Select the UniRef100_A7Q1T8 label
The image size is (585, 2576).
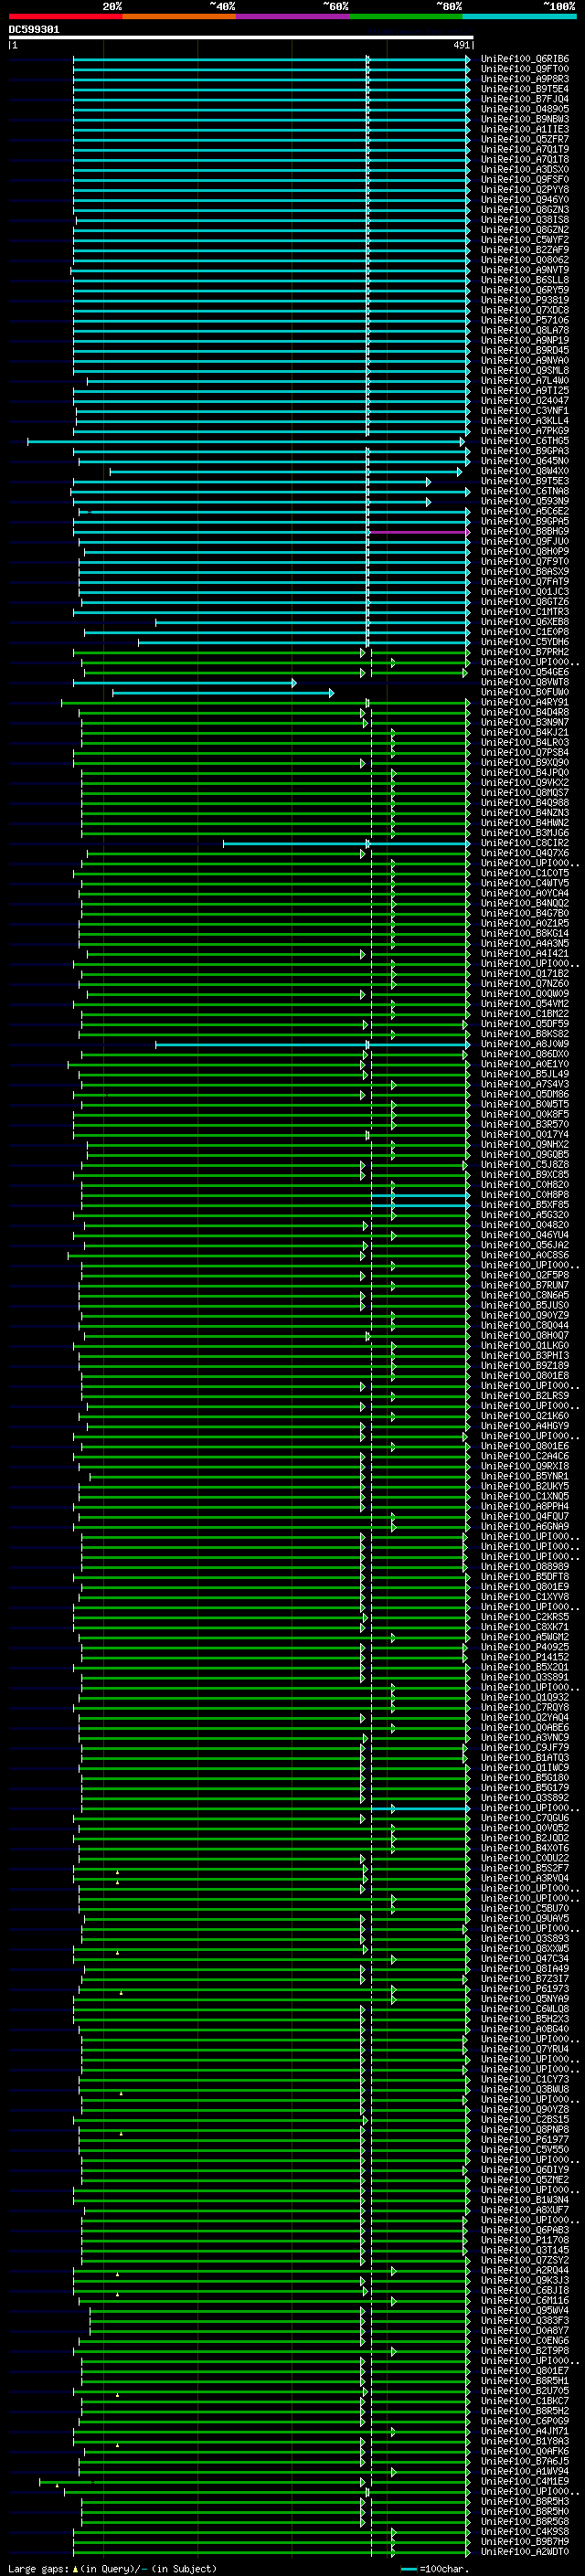coord(525,159)
